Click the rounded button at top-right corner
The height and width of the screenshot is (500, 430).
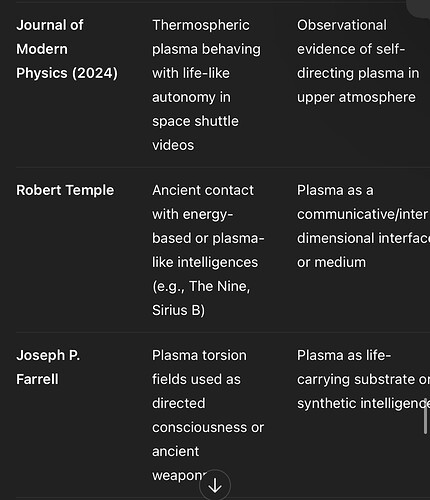point(418,7)
